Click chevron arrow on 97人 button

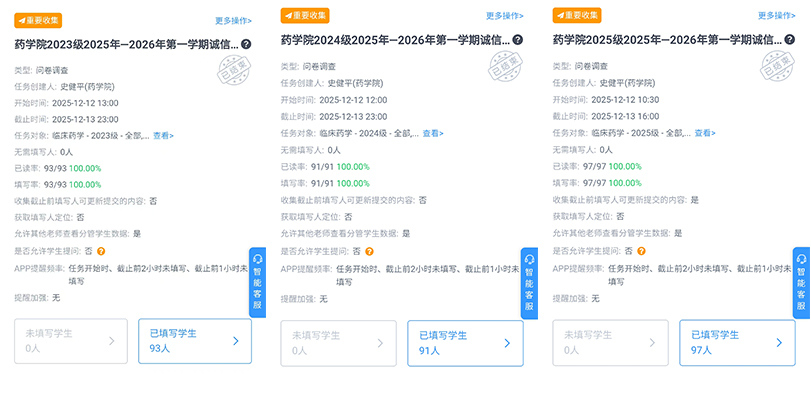pos(779,342)
